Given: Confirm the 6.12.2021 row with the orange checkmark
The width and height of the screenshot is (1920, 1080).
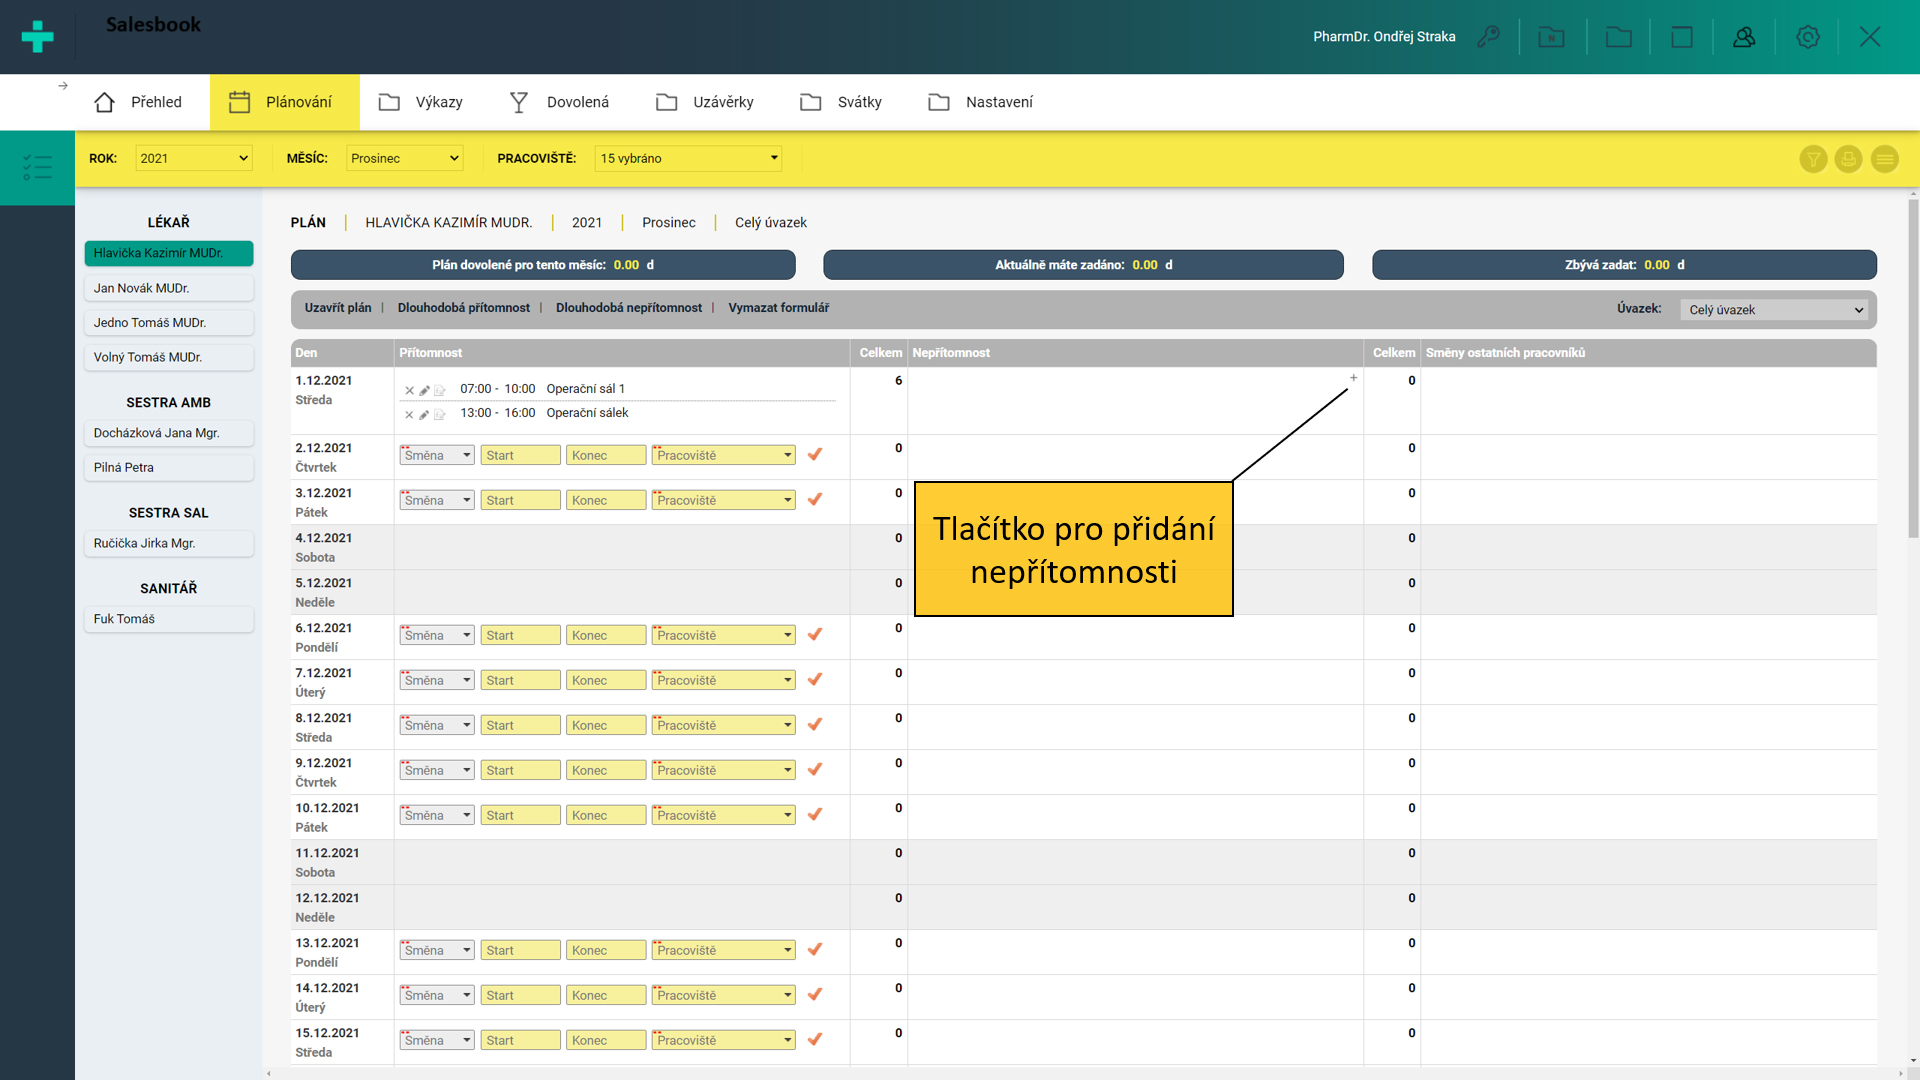Looking at the screenshot, I should [x=815, y=634].
